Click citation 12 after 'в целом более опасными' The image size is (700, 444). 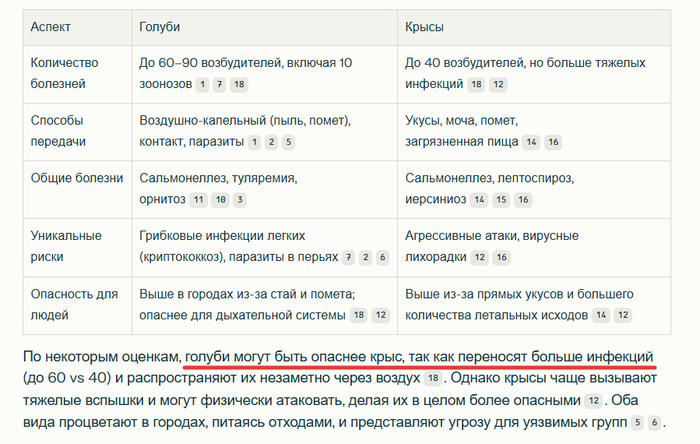click(x=593, y=401)
